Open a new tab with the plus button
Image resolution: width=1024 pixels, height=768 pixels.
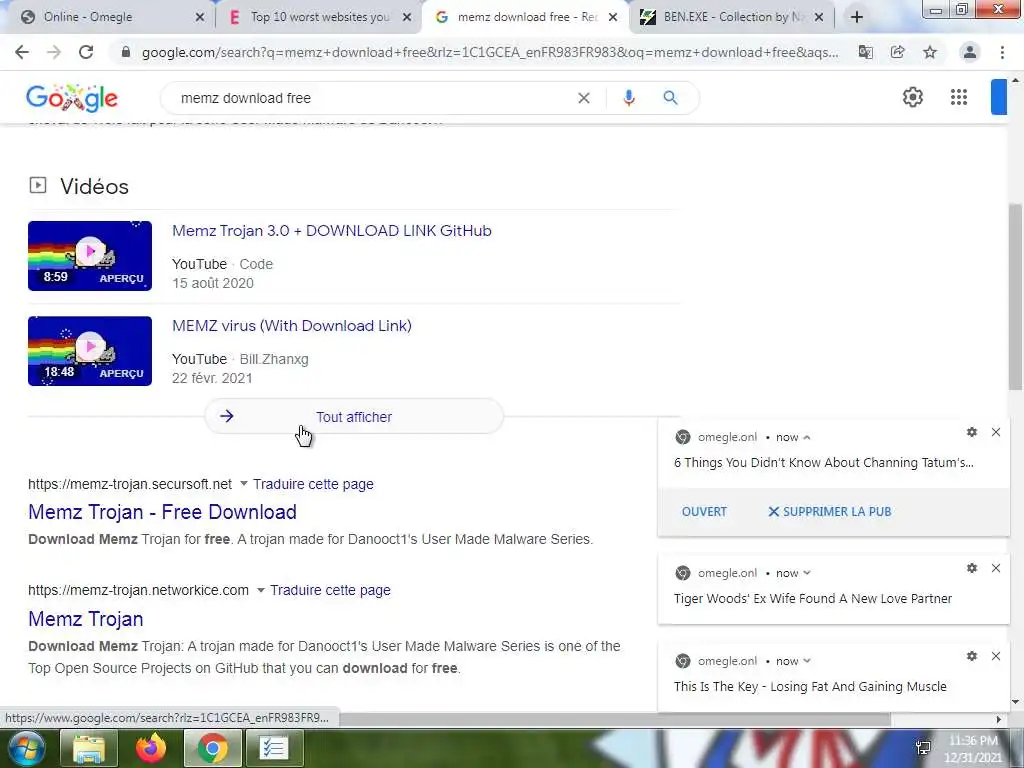(x=857, y=17)
